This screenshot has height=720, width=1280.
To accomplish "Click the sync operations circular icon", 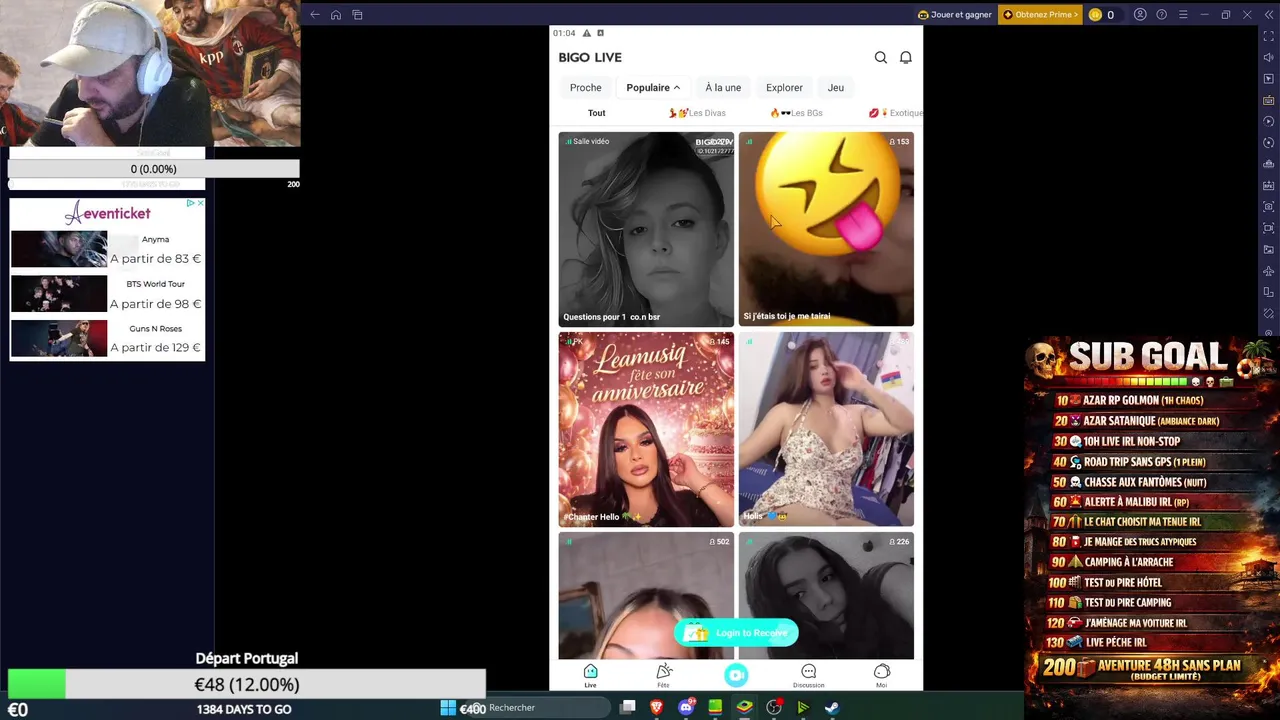I will 1268,143.
